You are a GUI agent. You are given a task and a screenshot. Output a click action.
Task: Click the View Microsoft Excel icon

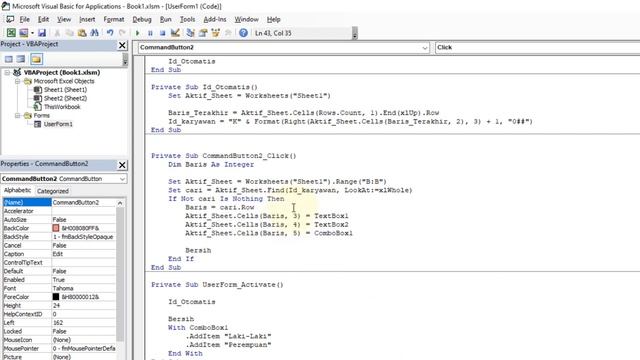(x=11, y=33)
